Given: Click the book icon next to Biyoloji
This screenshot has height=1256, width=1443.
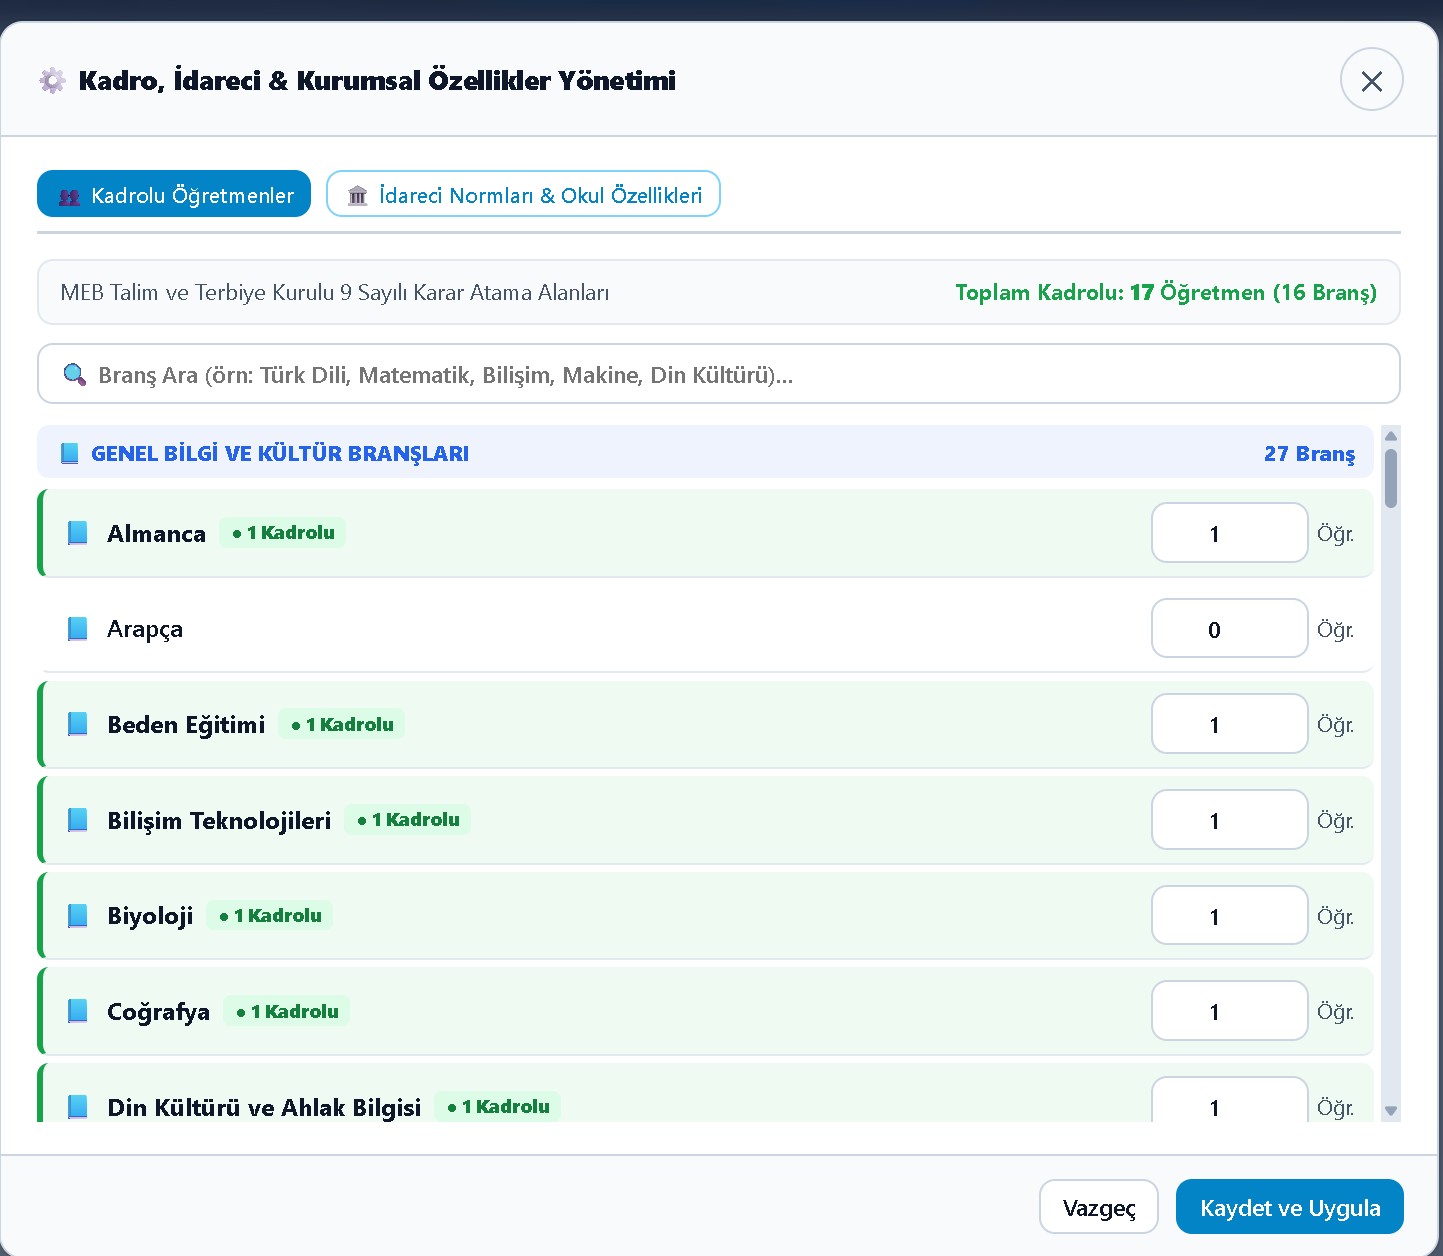Looking at the screenshot, I should [x=77, y=915].
